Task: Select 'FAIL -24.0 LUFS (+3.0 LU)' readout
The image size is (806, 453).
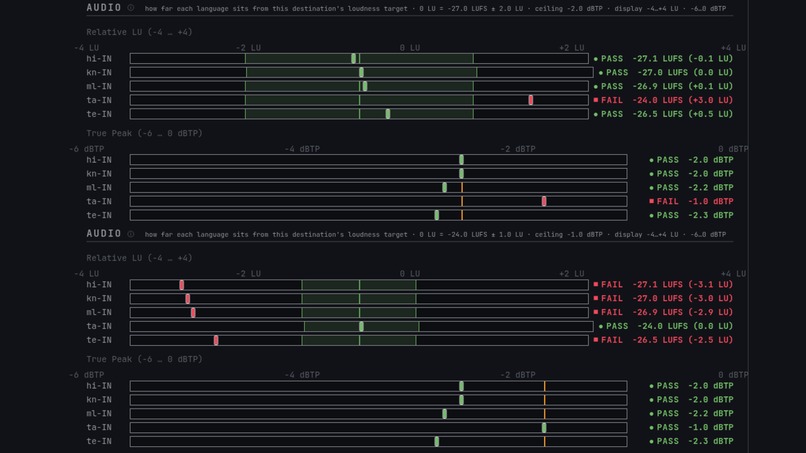Action: (x=663, y=100)
